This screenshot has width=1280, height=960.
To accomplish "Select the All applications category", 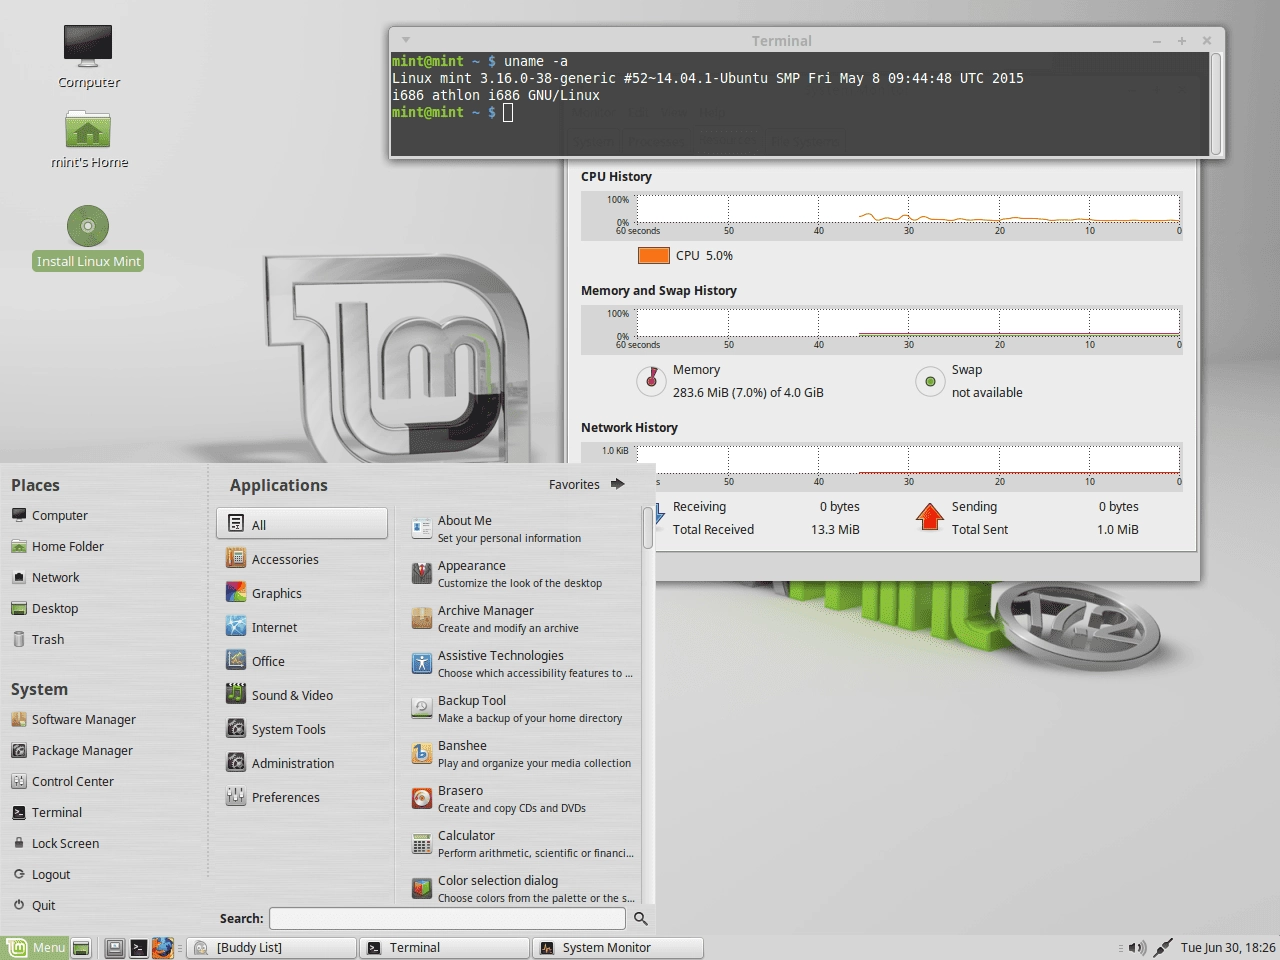I will (x=302, y=524).
